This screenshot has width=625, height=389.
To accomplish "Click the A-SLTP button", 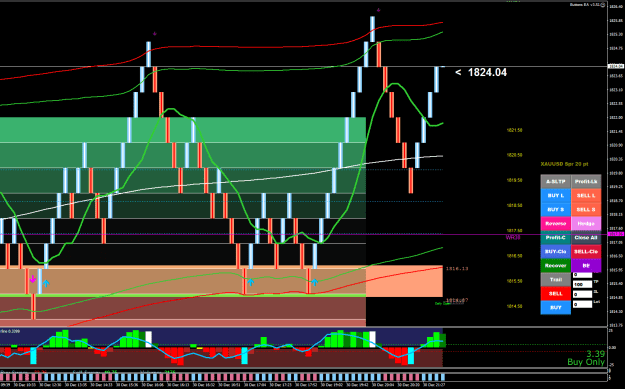I will coord(556,182).
